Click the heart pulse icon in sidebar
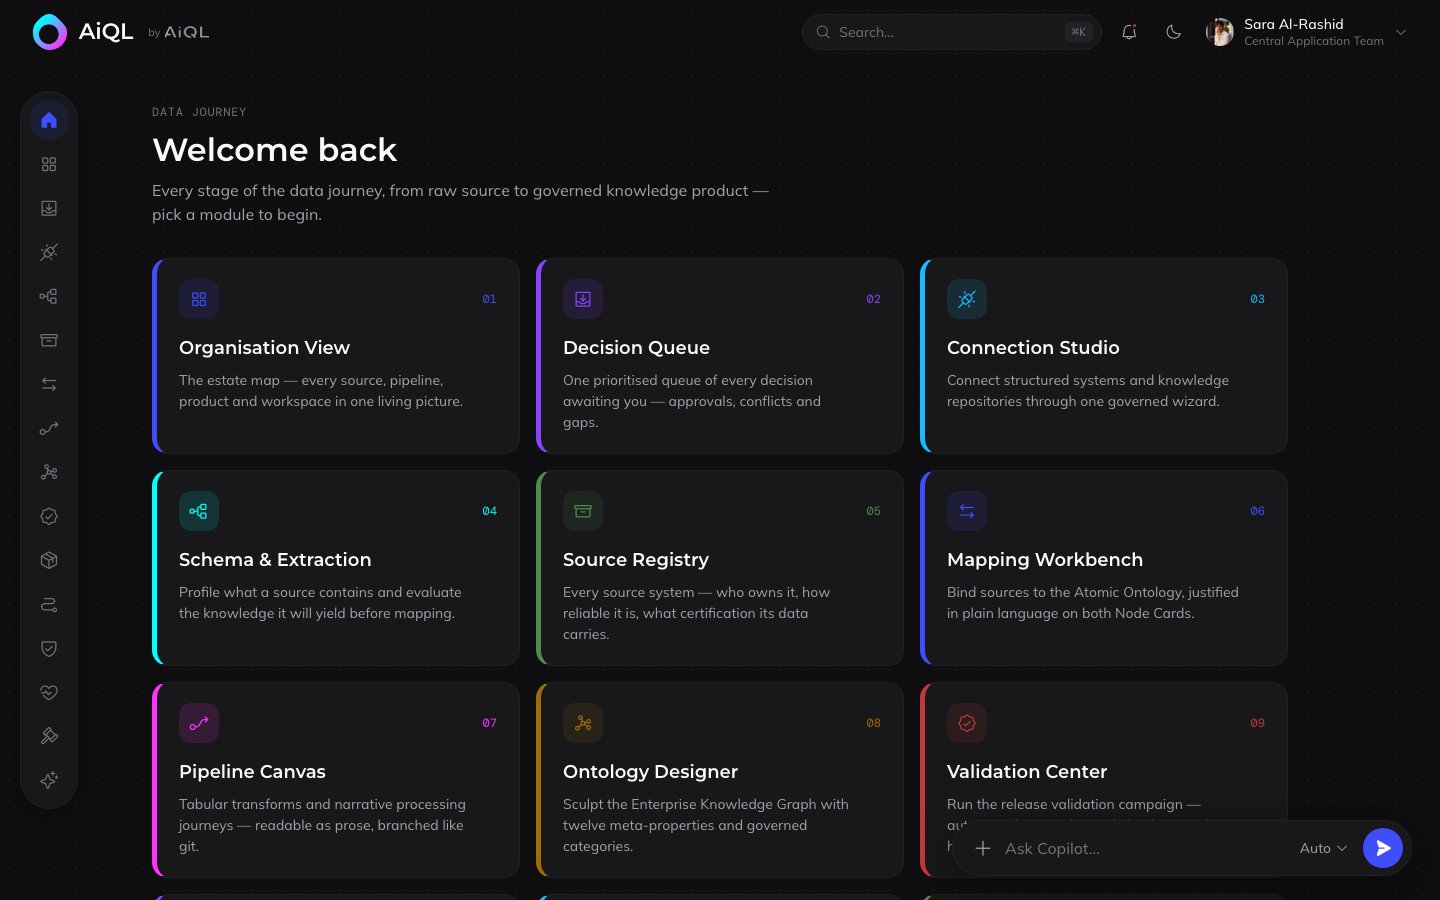1440x900 pixels. [x=49, y=692]
